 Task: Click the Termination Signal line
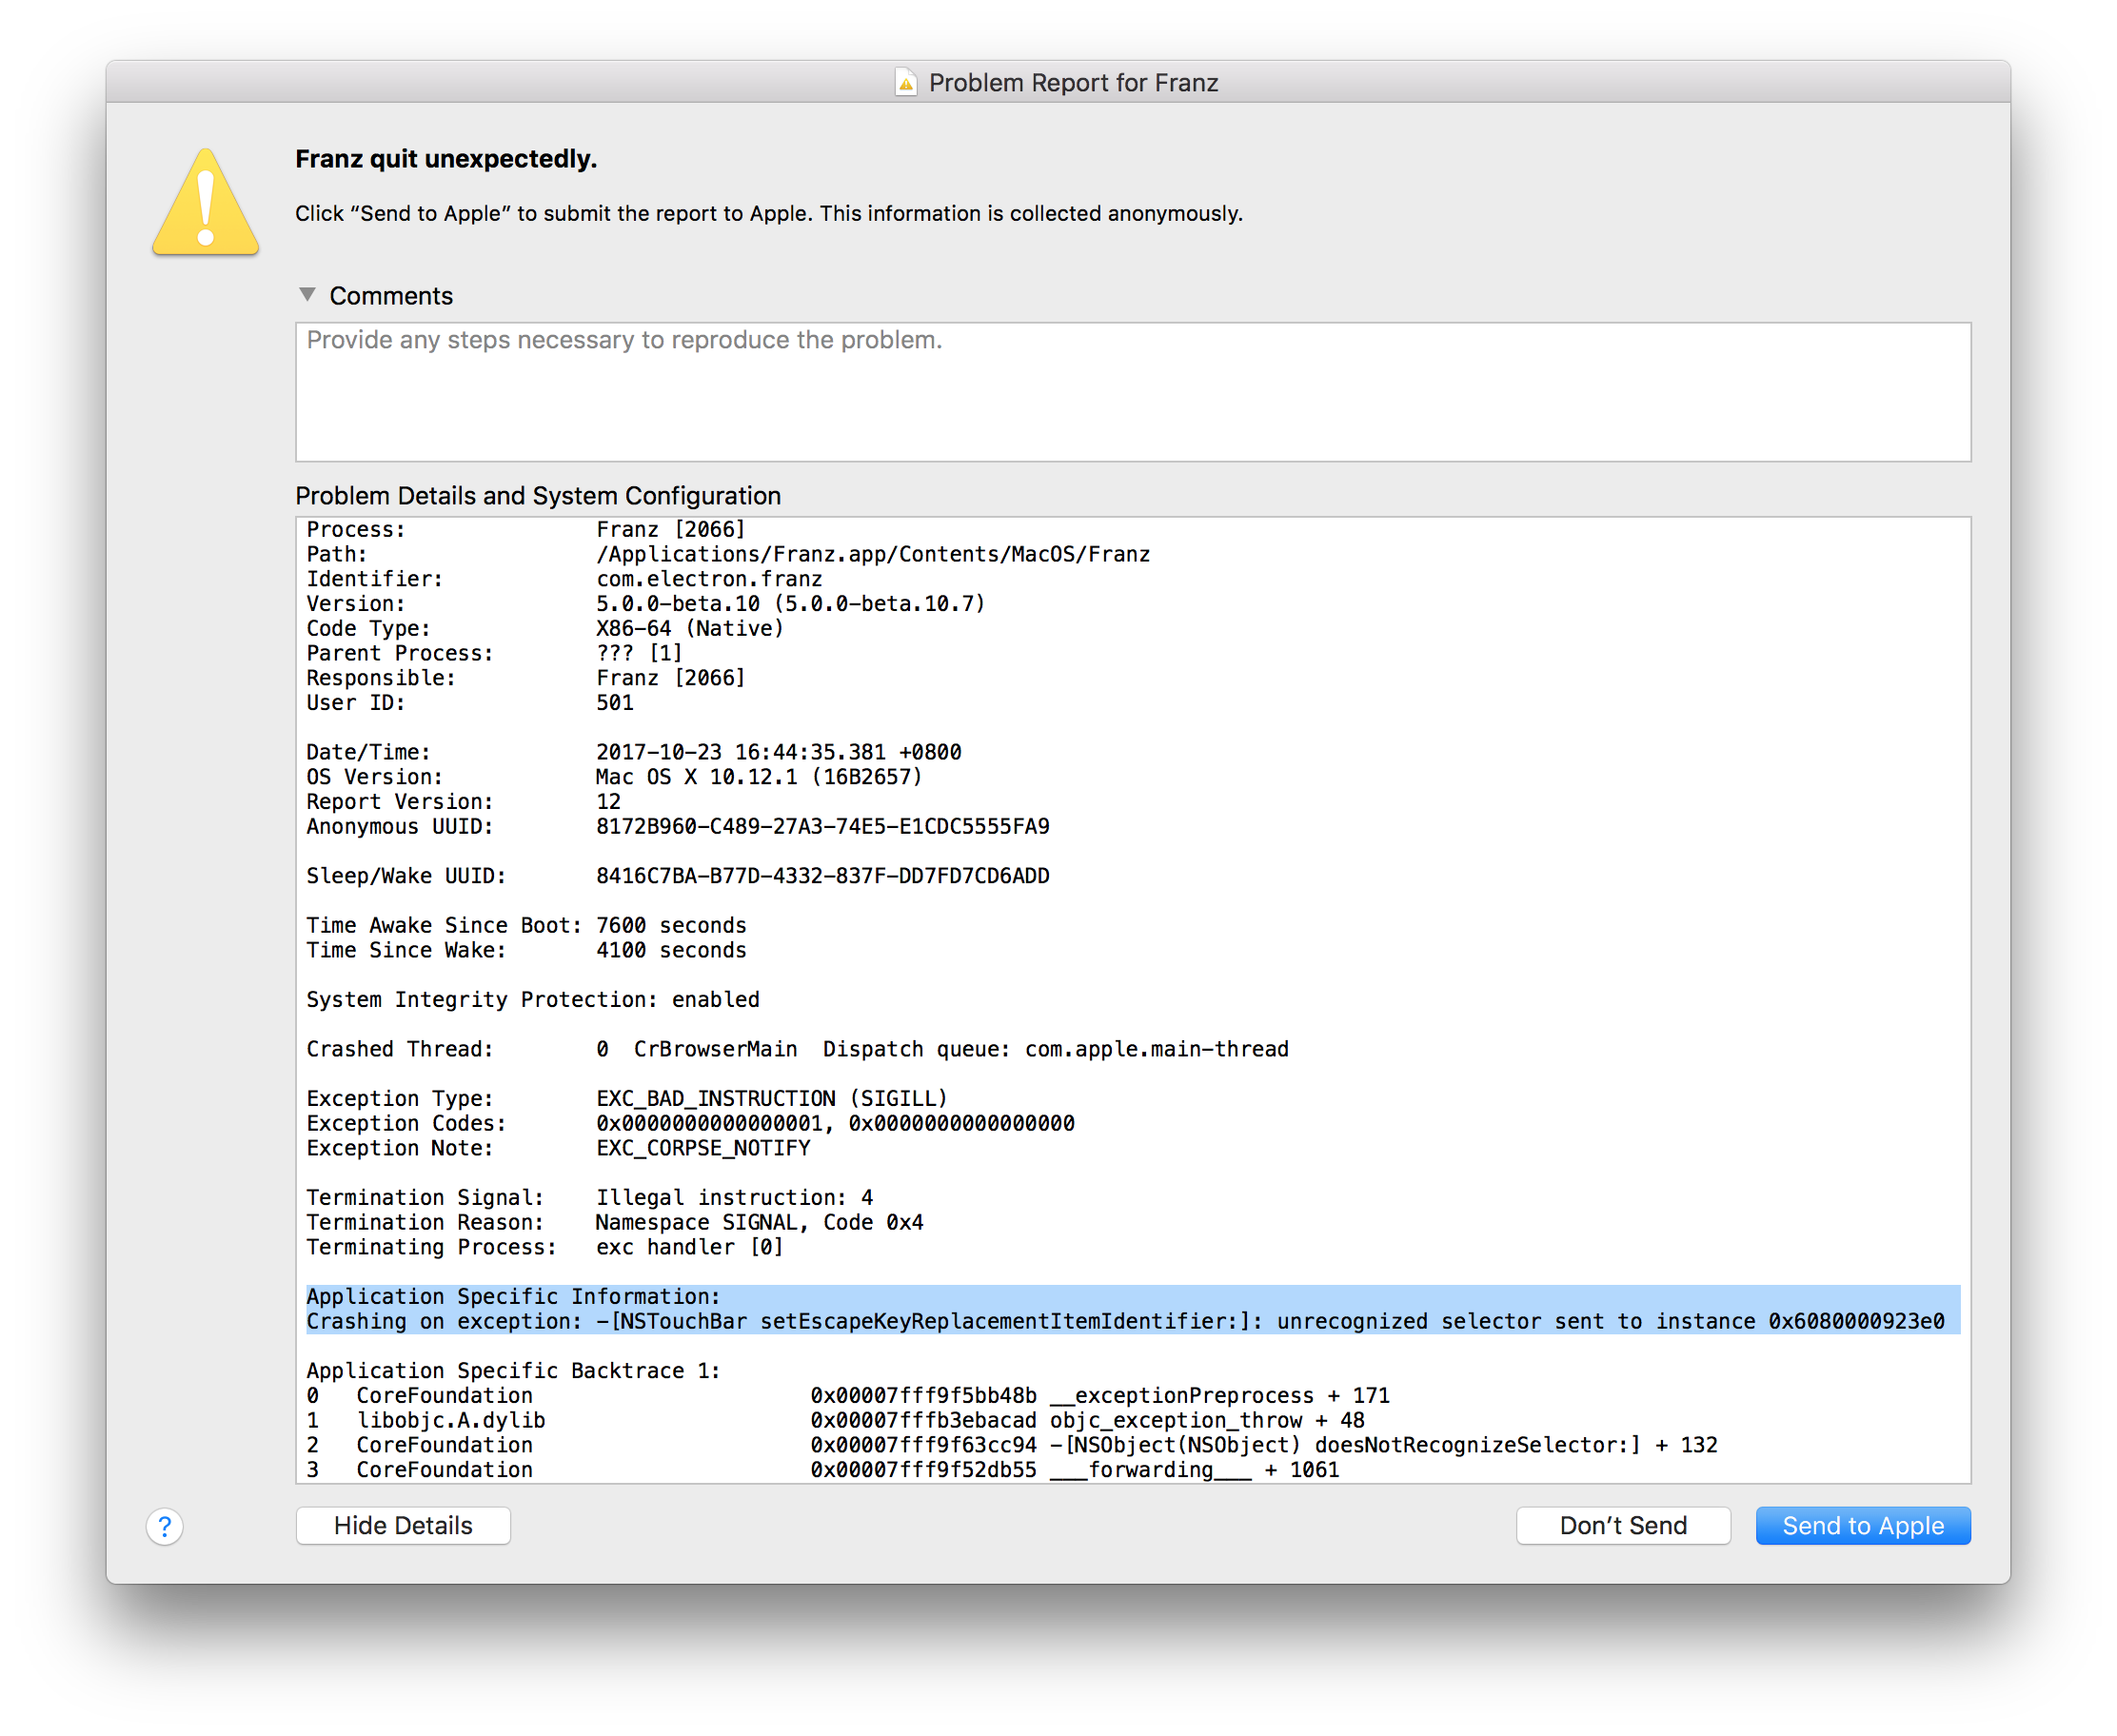pos(590,1198)
